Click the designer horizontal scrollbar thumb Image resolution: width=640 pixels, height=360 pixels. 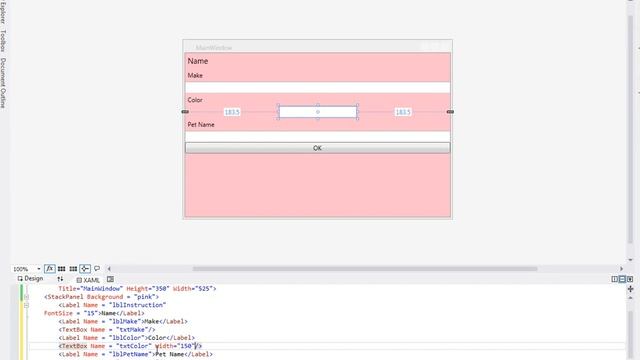coord(365,269)
